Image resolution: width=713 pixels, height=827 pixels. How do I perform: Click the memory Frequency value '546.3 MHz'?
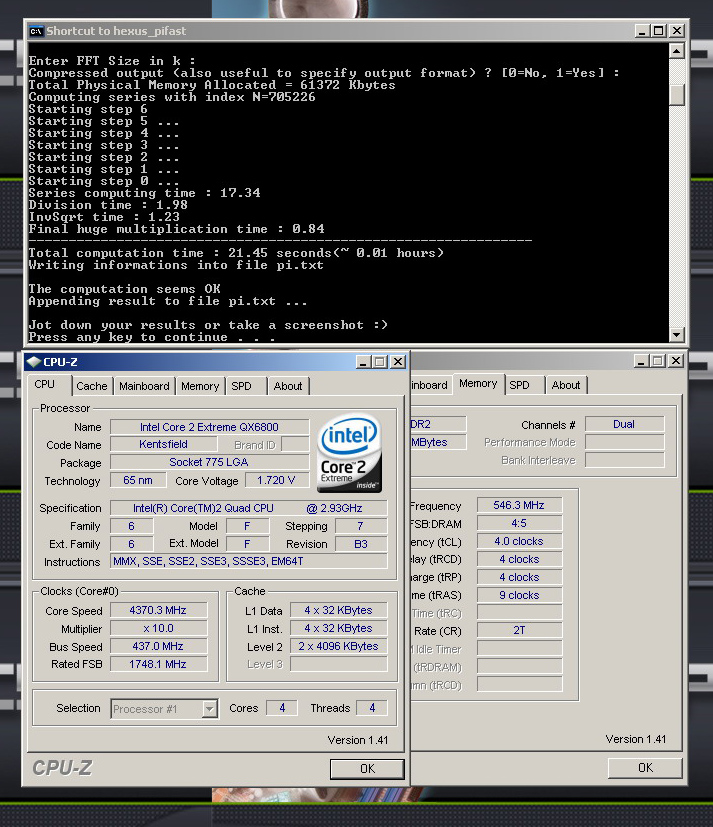coord(519,505)
